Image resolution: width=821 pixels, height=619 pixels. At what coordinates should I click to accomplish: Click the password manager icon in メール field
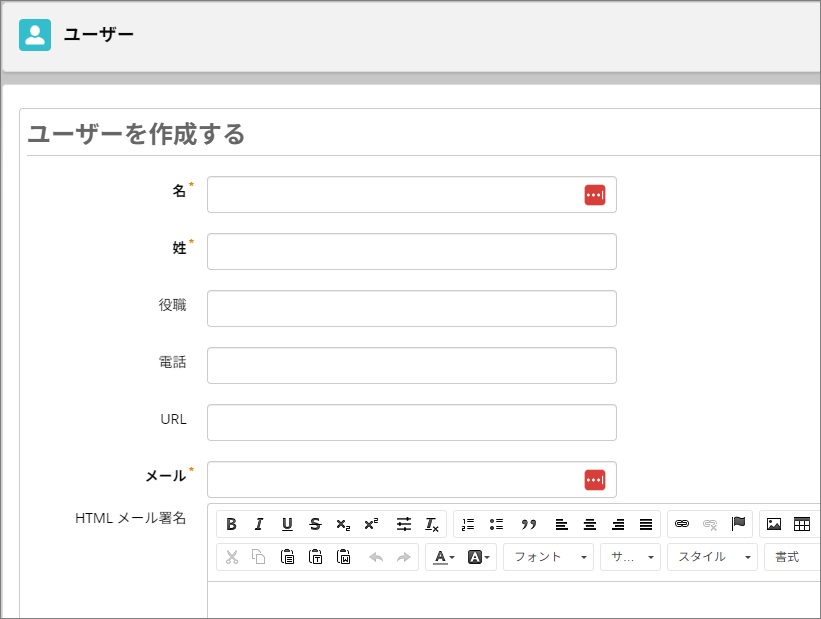pyautogui.click(x=595, y=480)
